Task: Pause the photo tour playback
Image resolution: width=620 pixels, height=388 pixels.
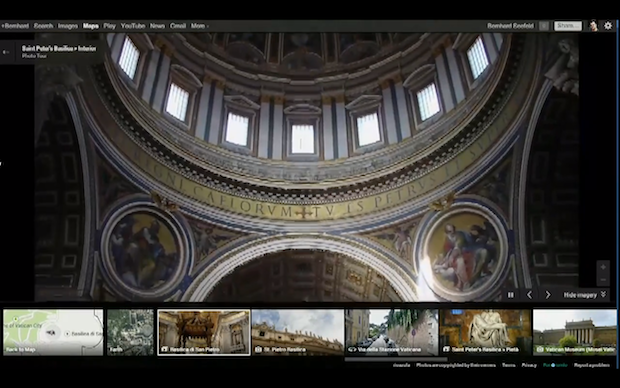Action: (510, 295)
